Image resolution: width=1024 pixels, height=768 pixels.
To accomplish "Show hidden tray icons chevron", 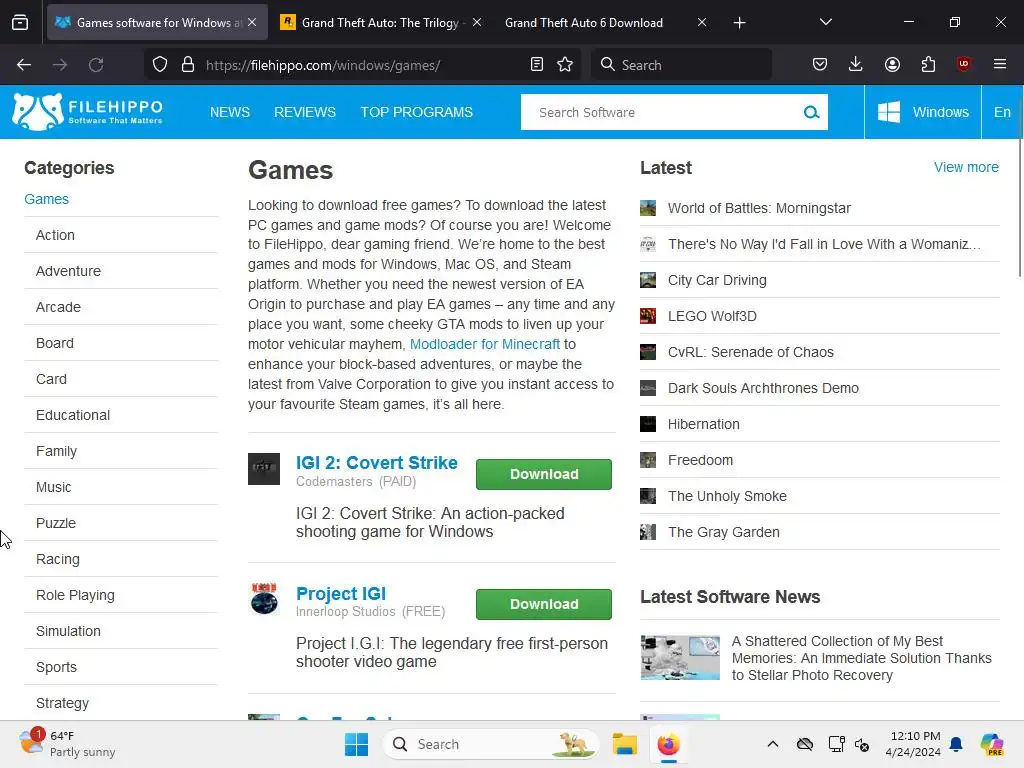I will tap(773, 744).
